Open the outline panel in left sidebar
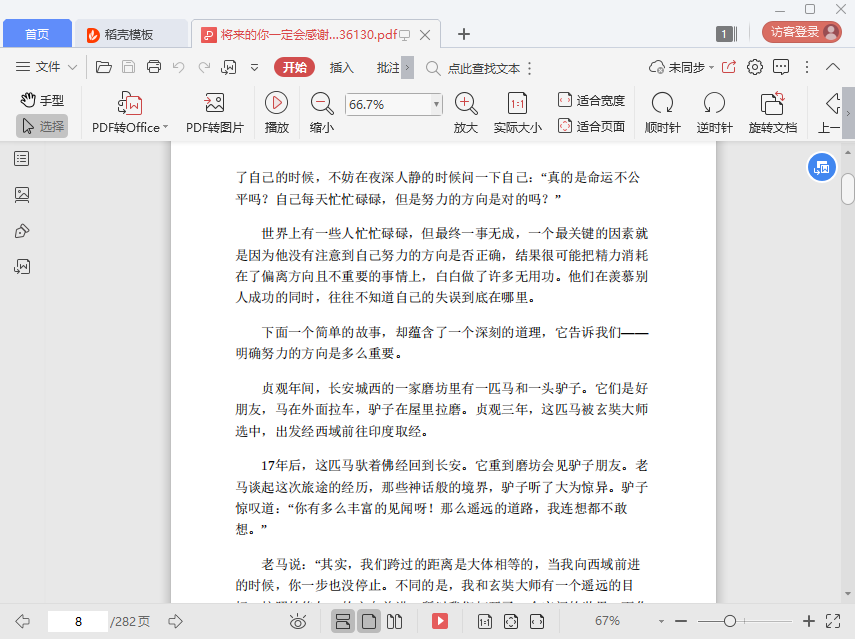The image size is (855, 639). (x=22, y=159)
